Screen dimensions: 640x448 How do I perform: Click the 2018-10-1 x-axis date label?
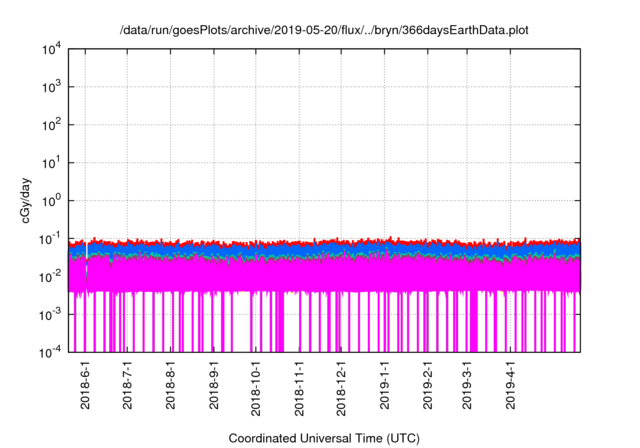256,388
